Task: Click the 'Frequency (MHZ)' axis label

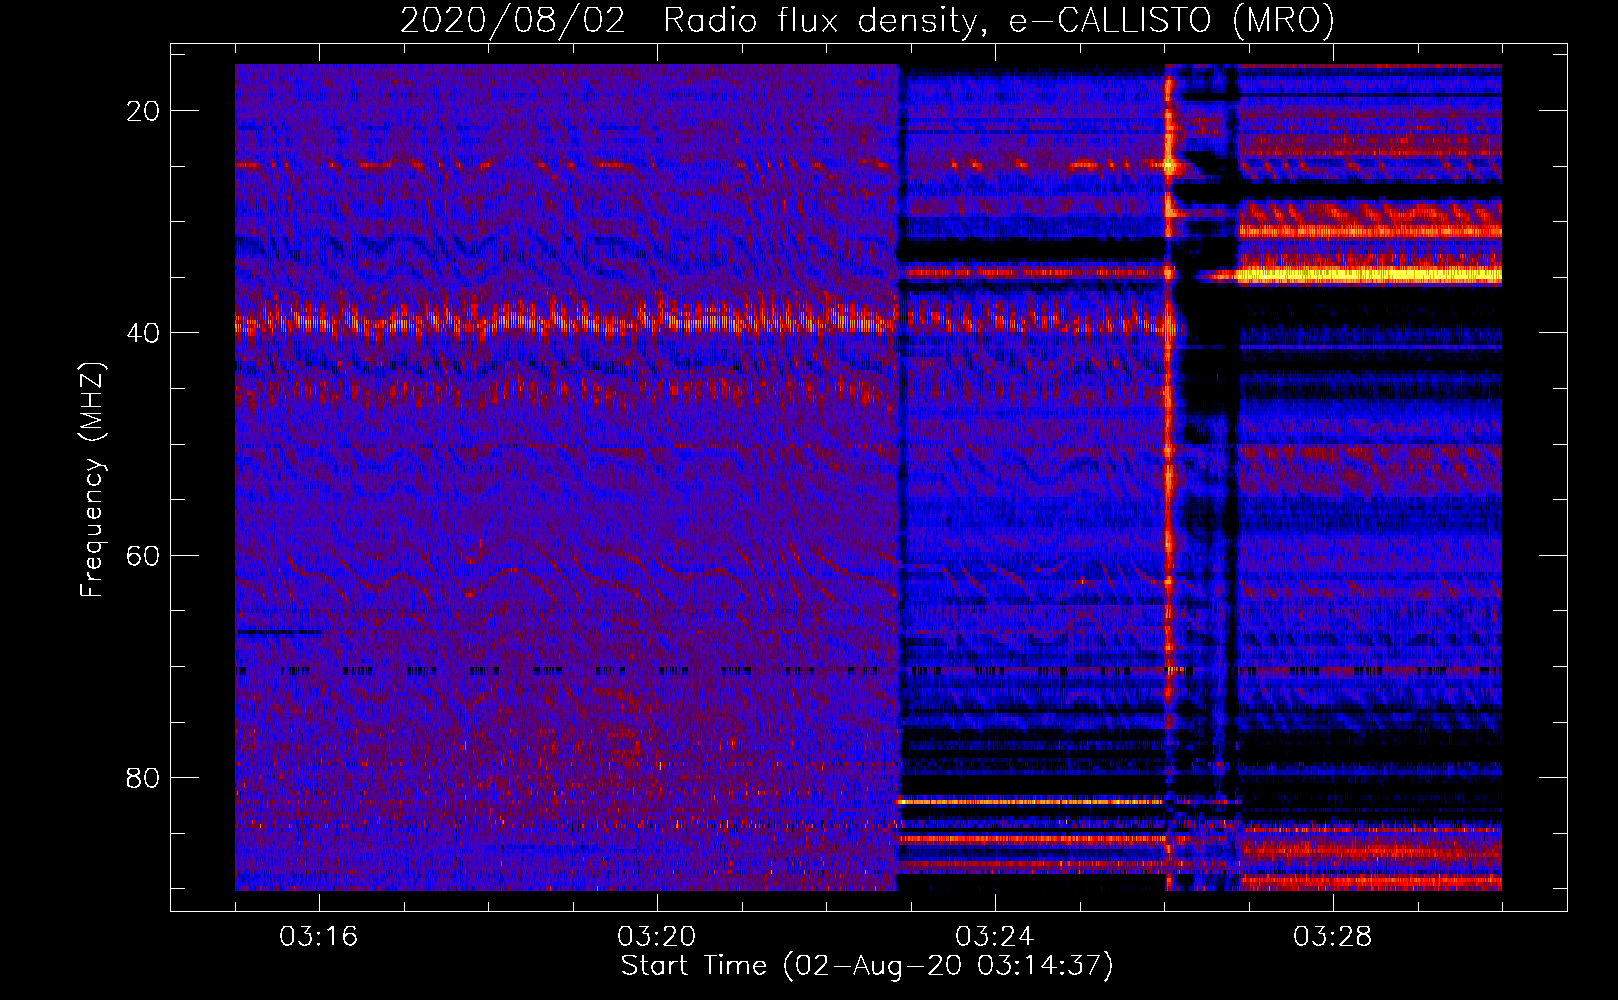Action: 92,480
